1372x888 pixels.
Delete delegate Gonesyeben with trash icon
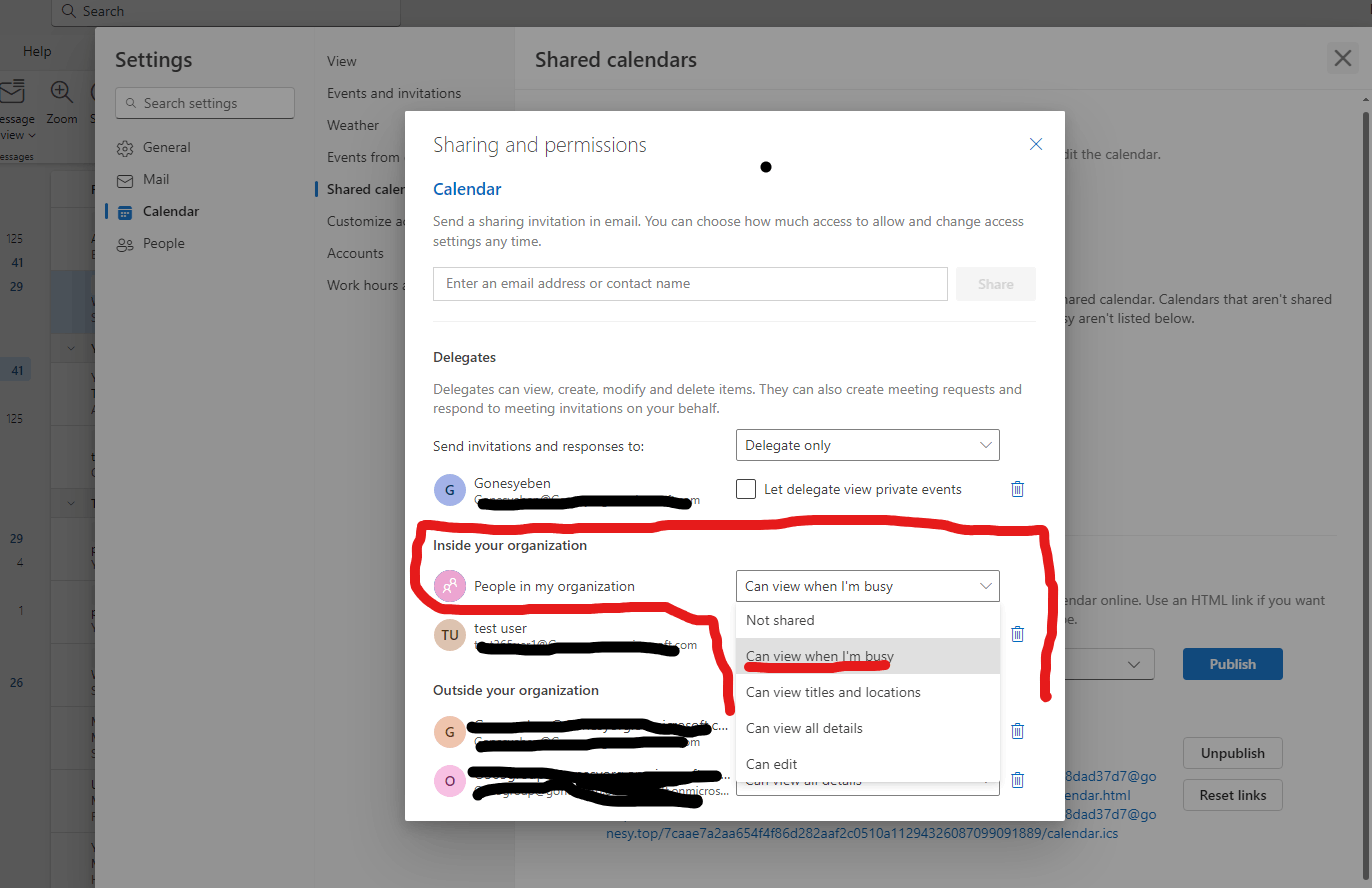point(1017,489)
